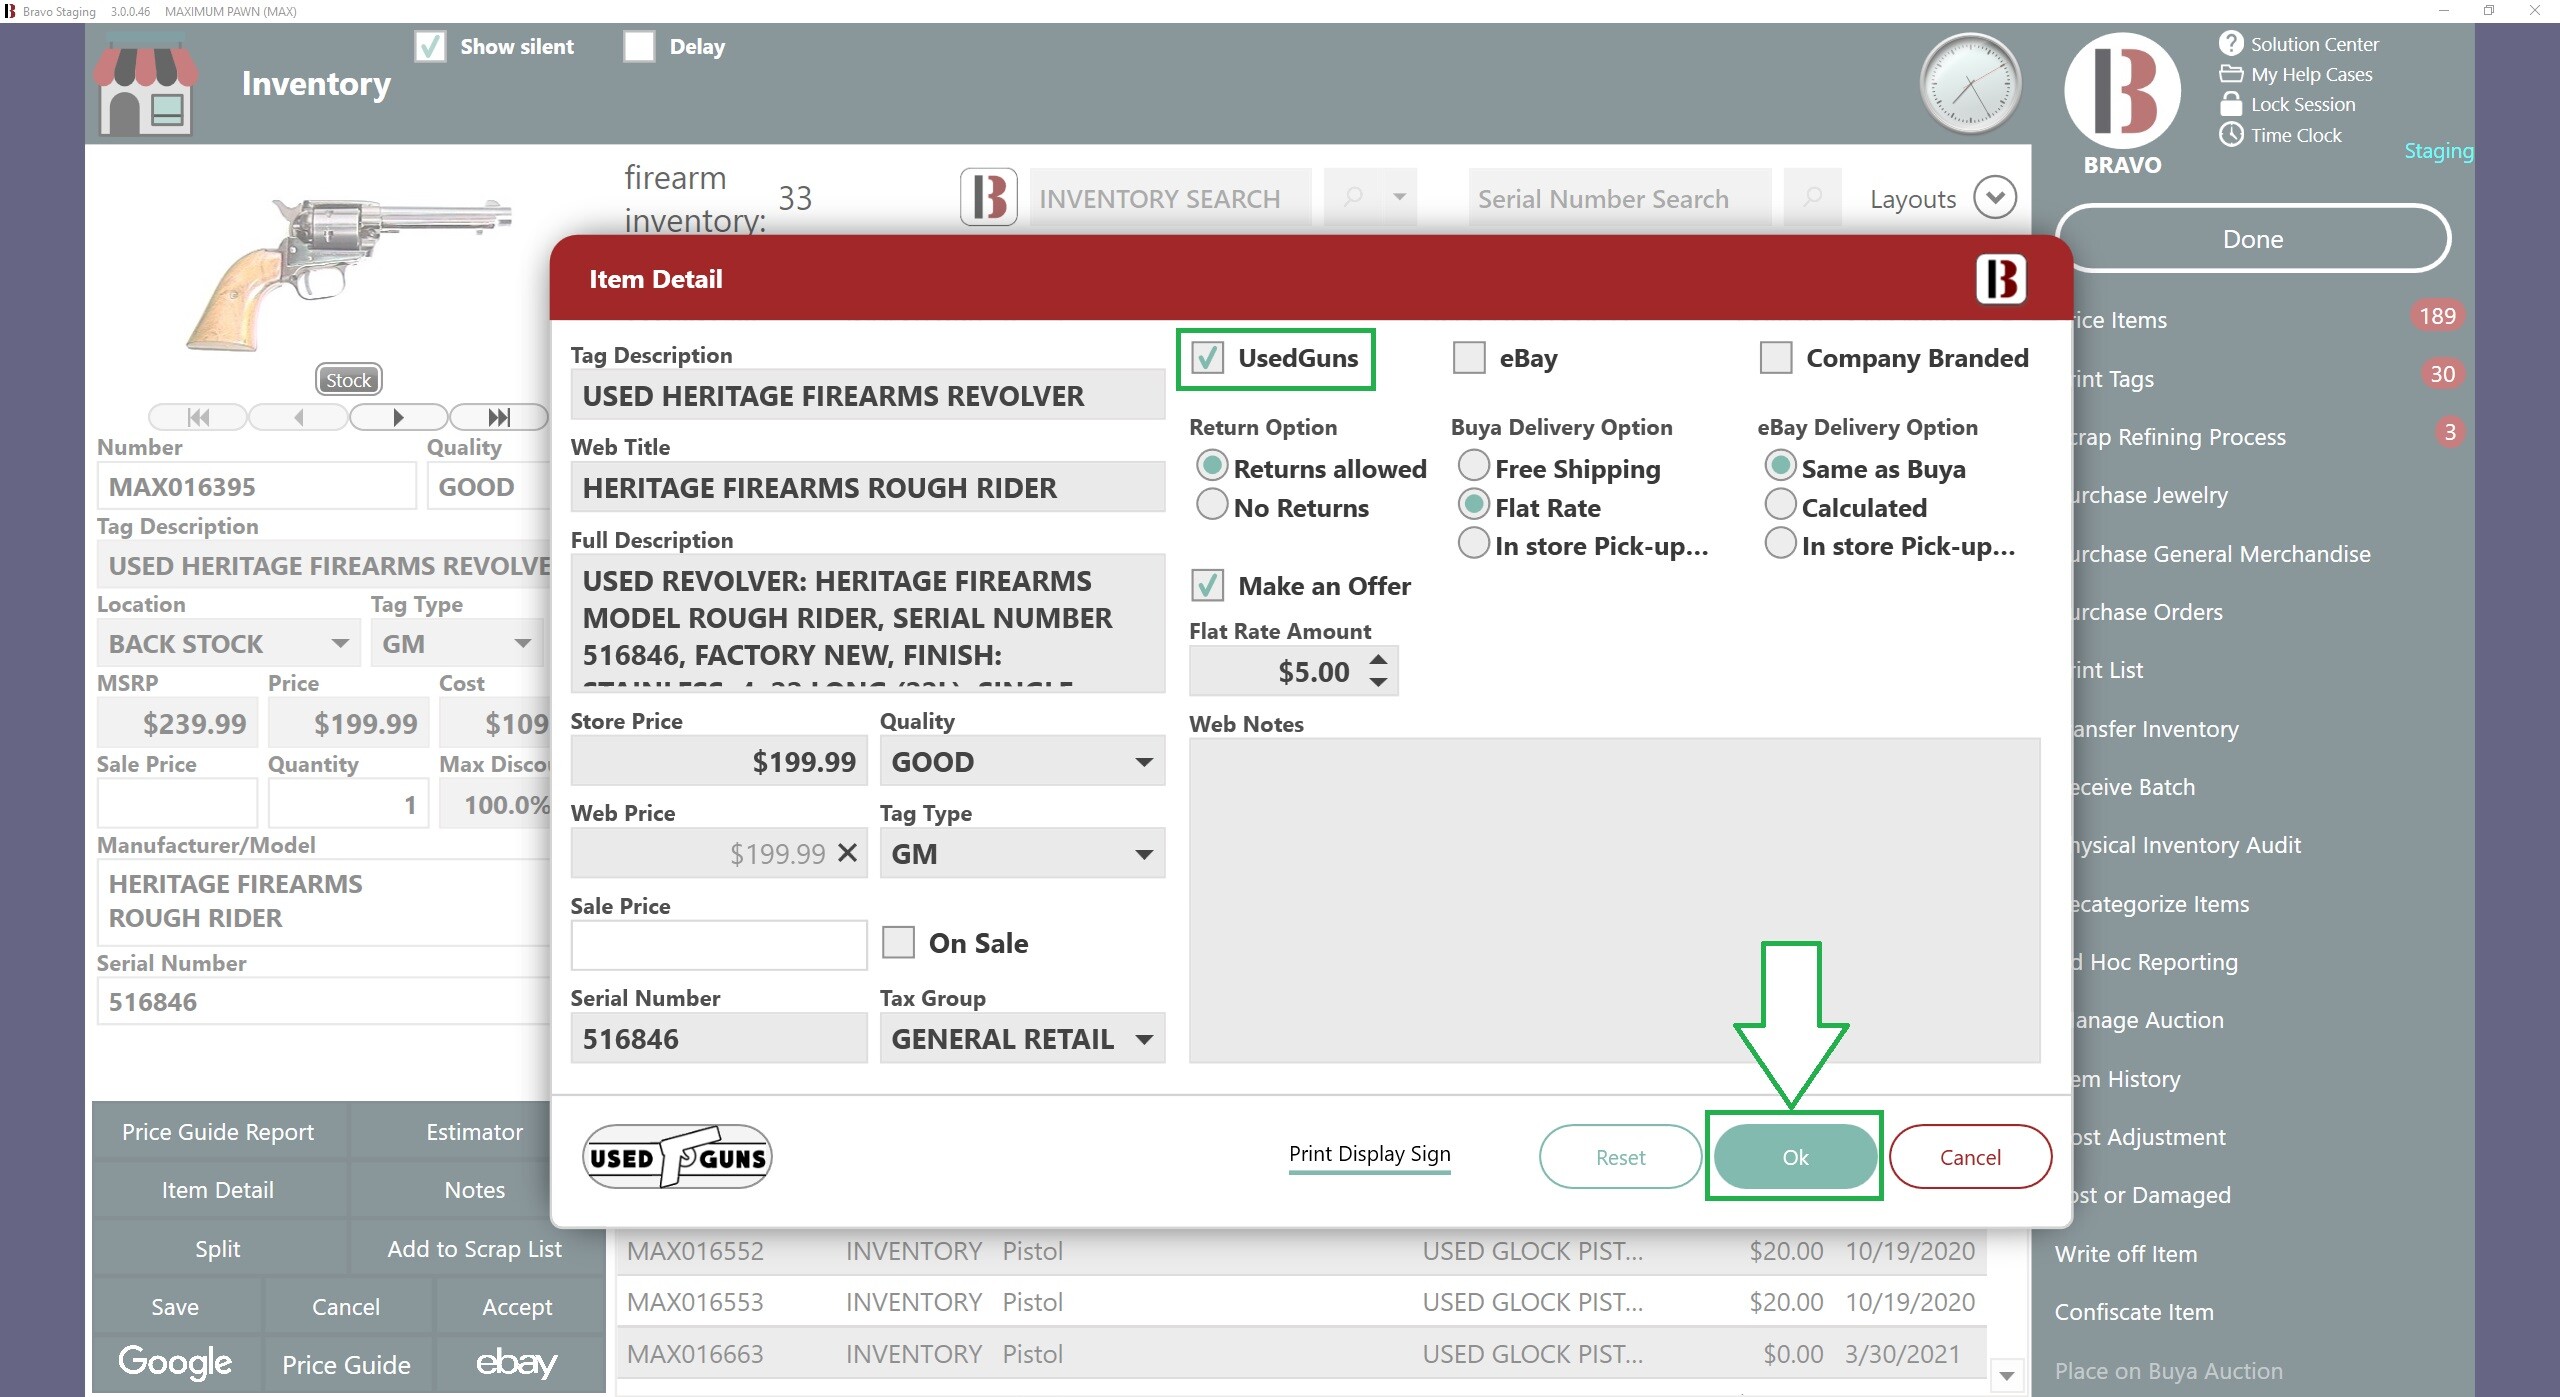Increase the Flat Rate Amount
This screenshot has height=1397, width=2560.
pos(1378,659)
